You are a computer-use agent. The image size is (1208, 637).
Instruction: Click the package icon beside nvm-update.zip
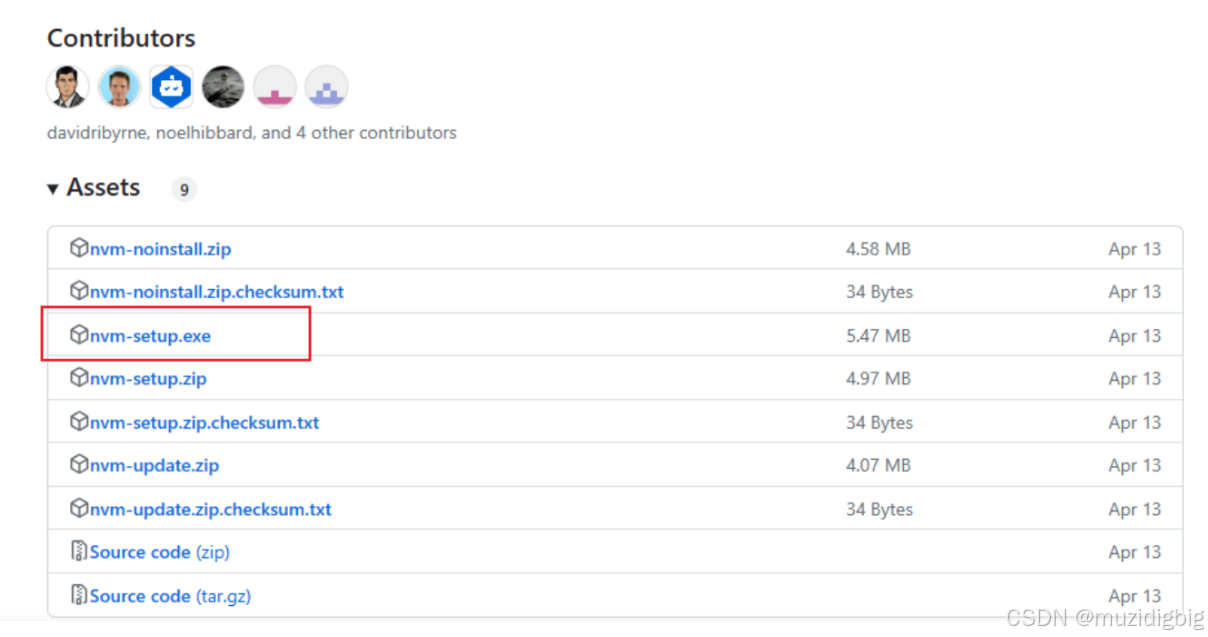point(79,465)
